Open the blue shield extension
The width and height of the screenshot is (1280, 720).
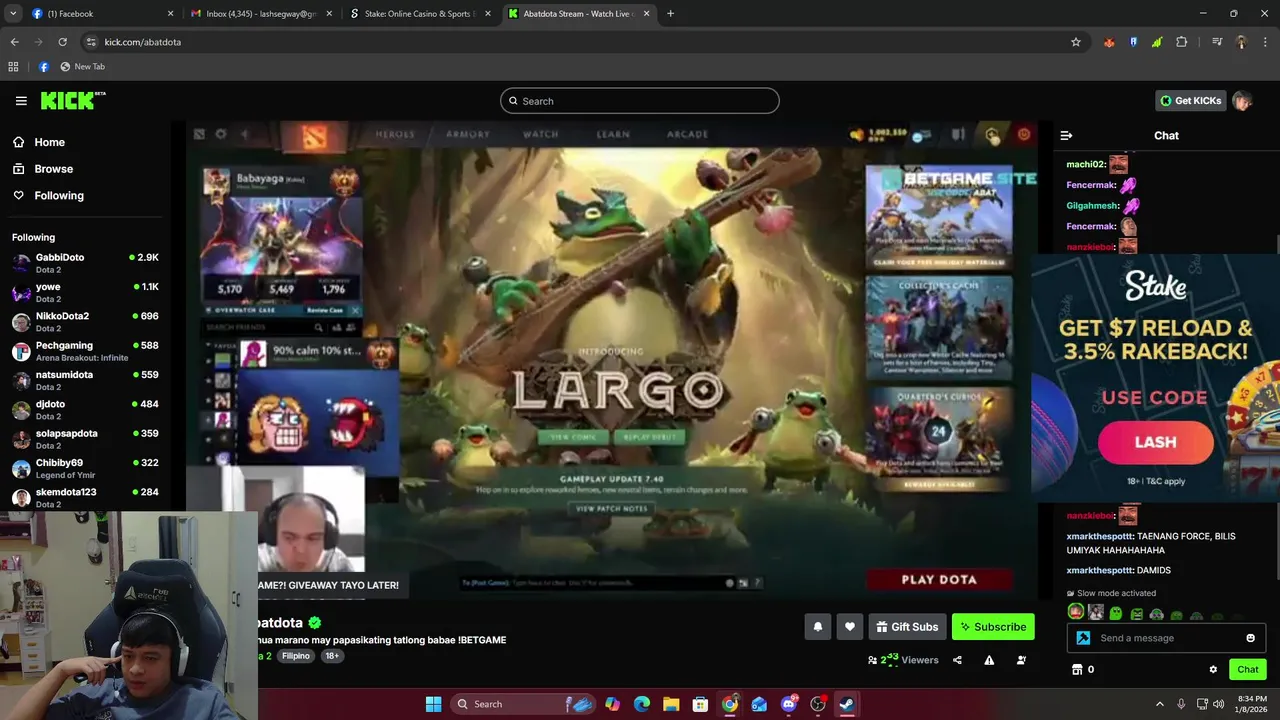1133,42
